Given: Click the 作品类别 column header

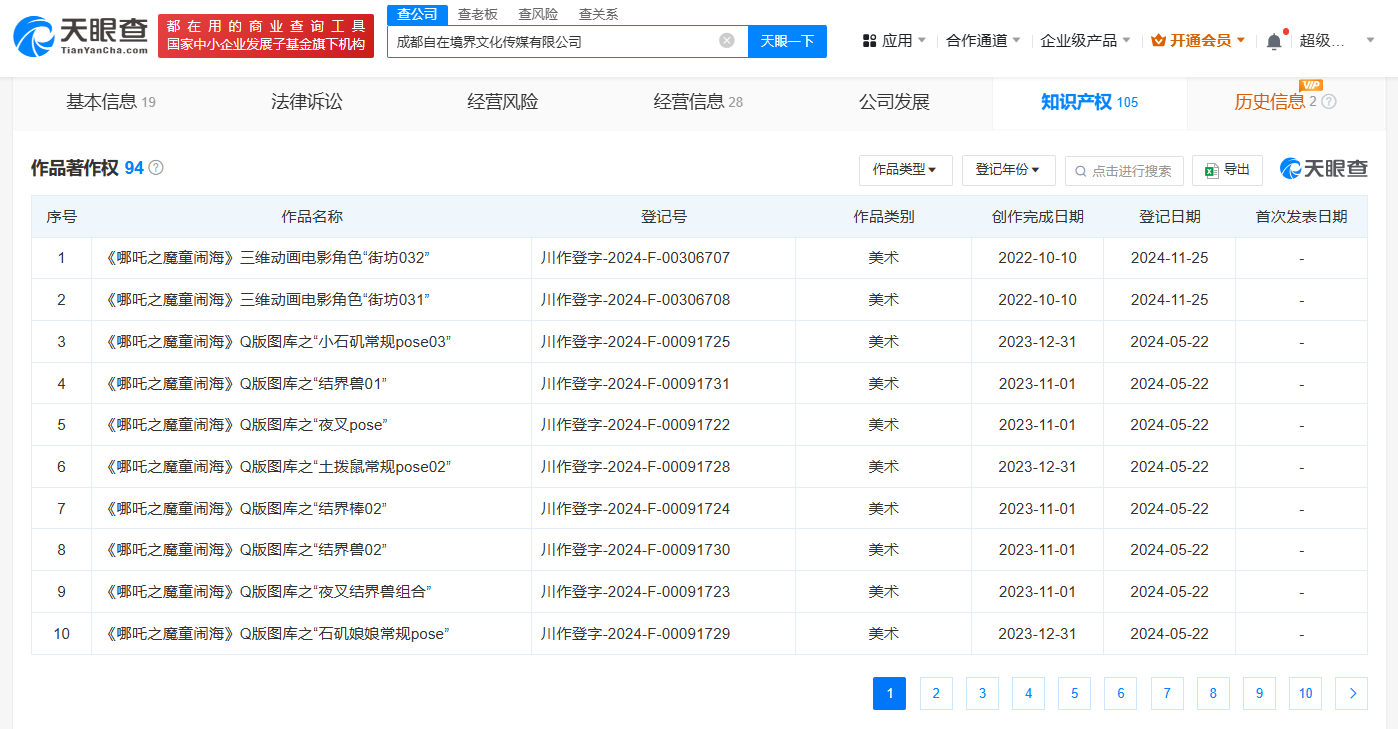Looking at the screenshot, I should (x=884, y=217).
